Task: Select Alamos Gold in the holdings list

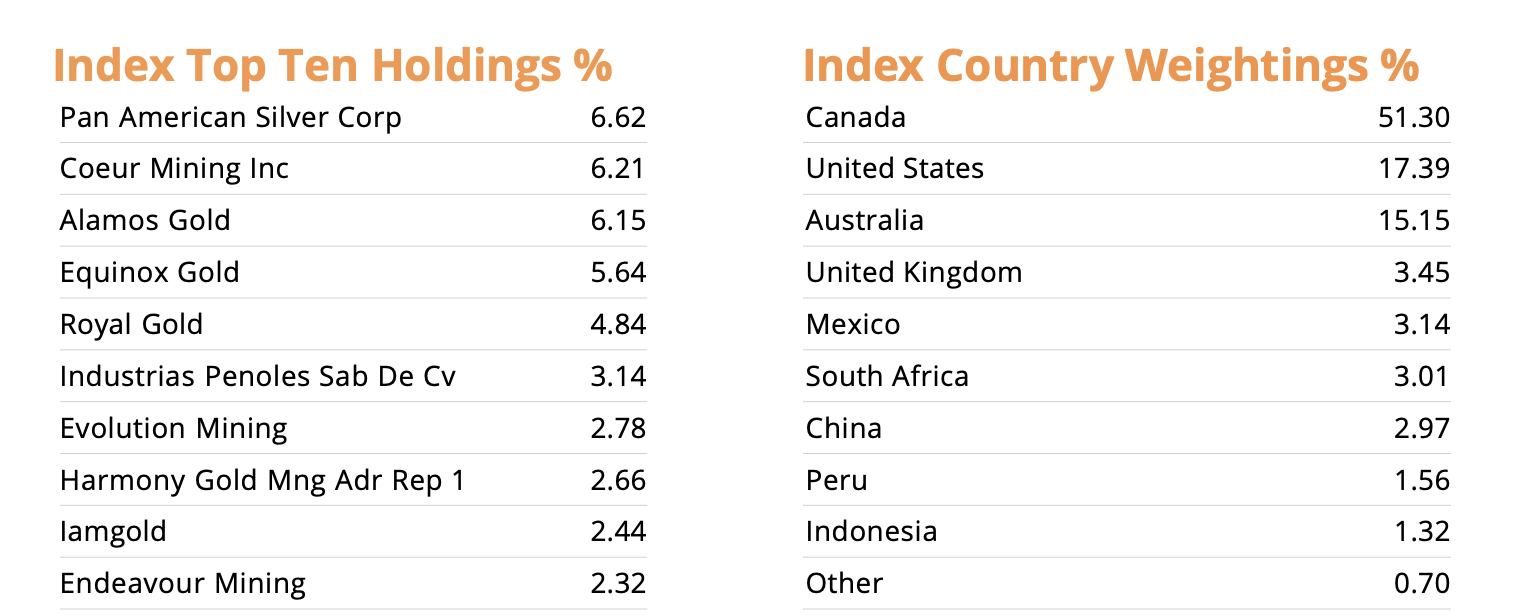Action: (x=145, y=221)
